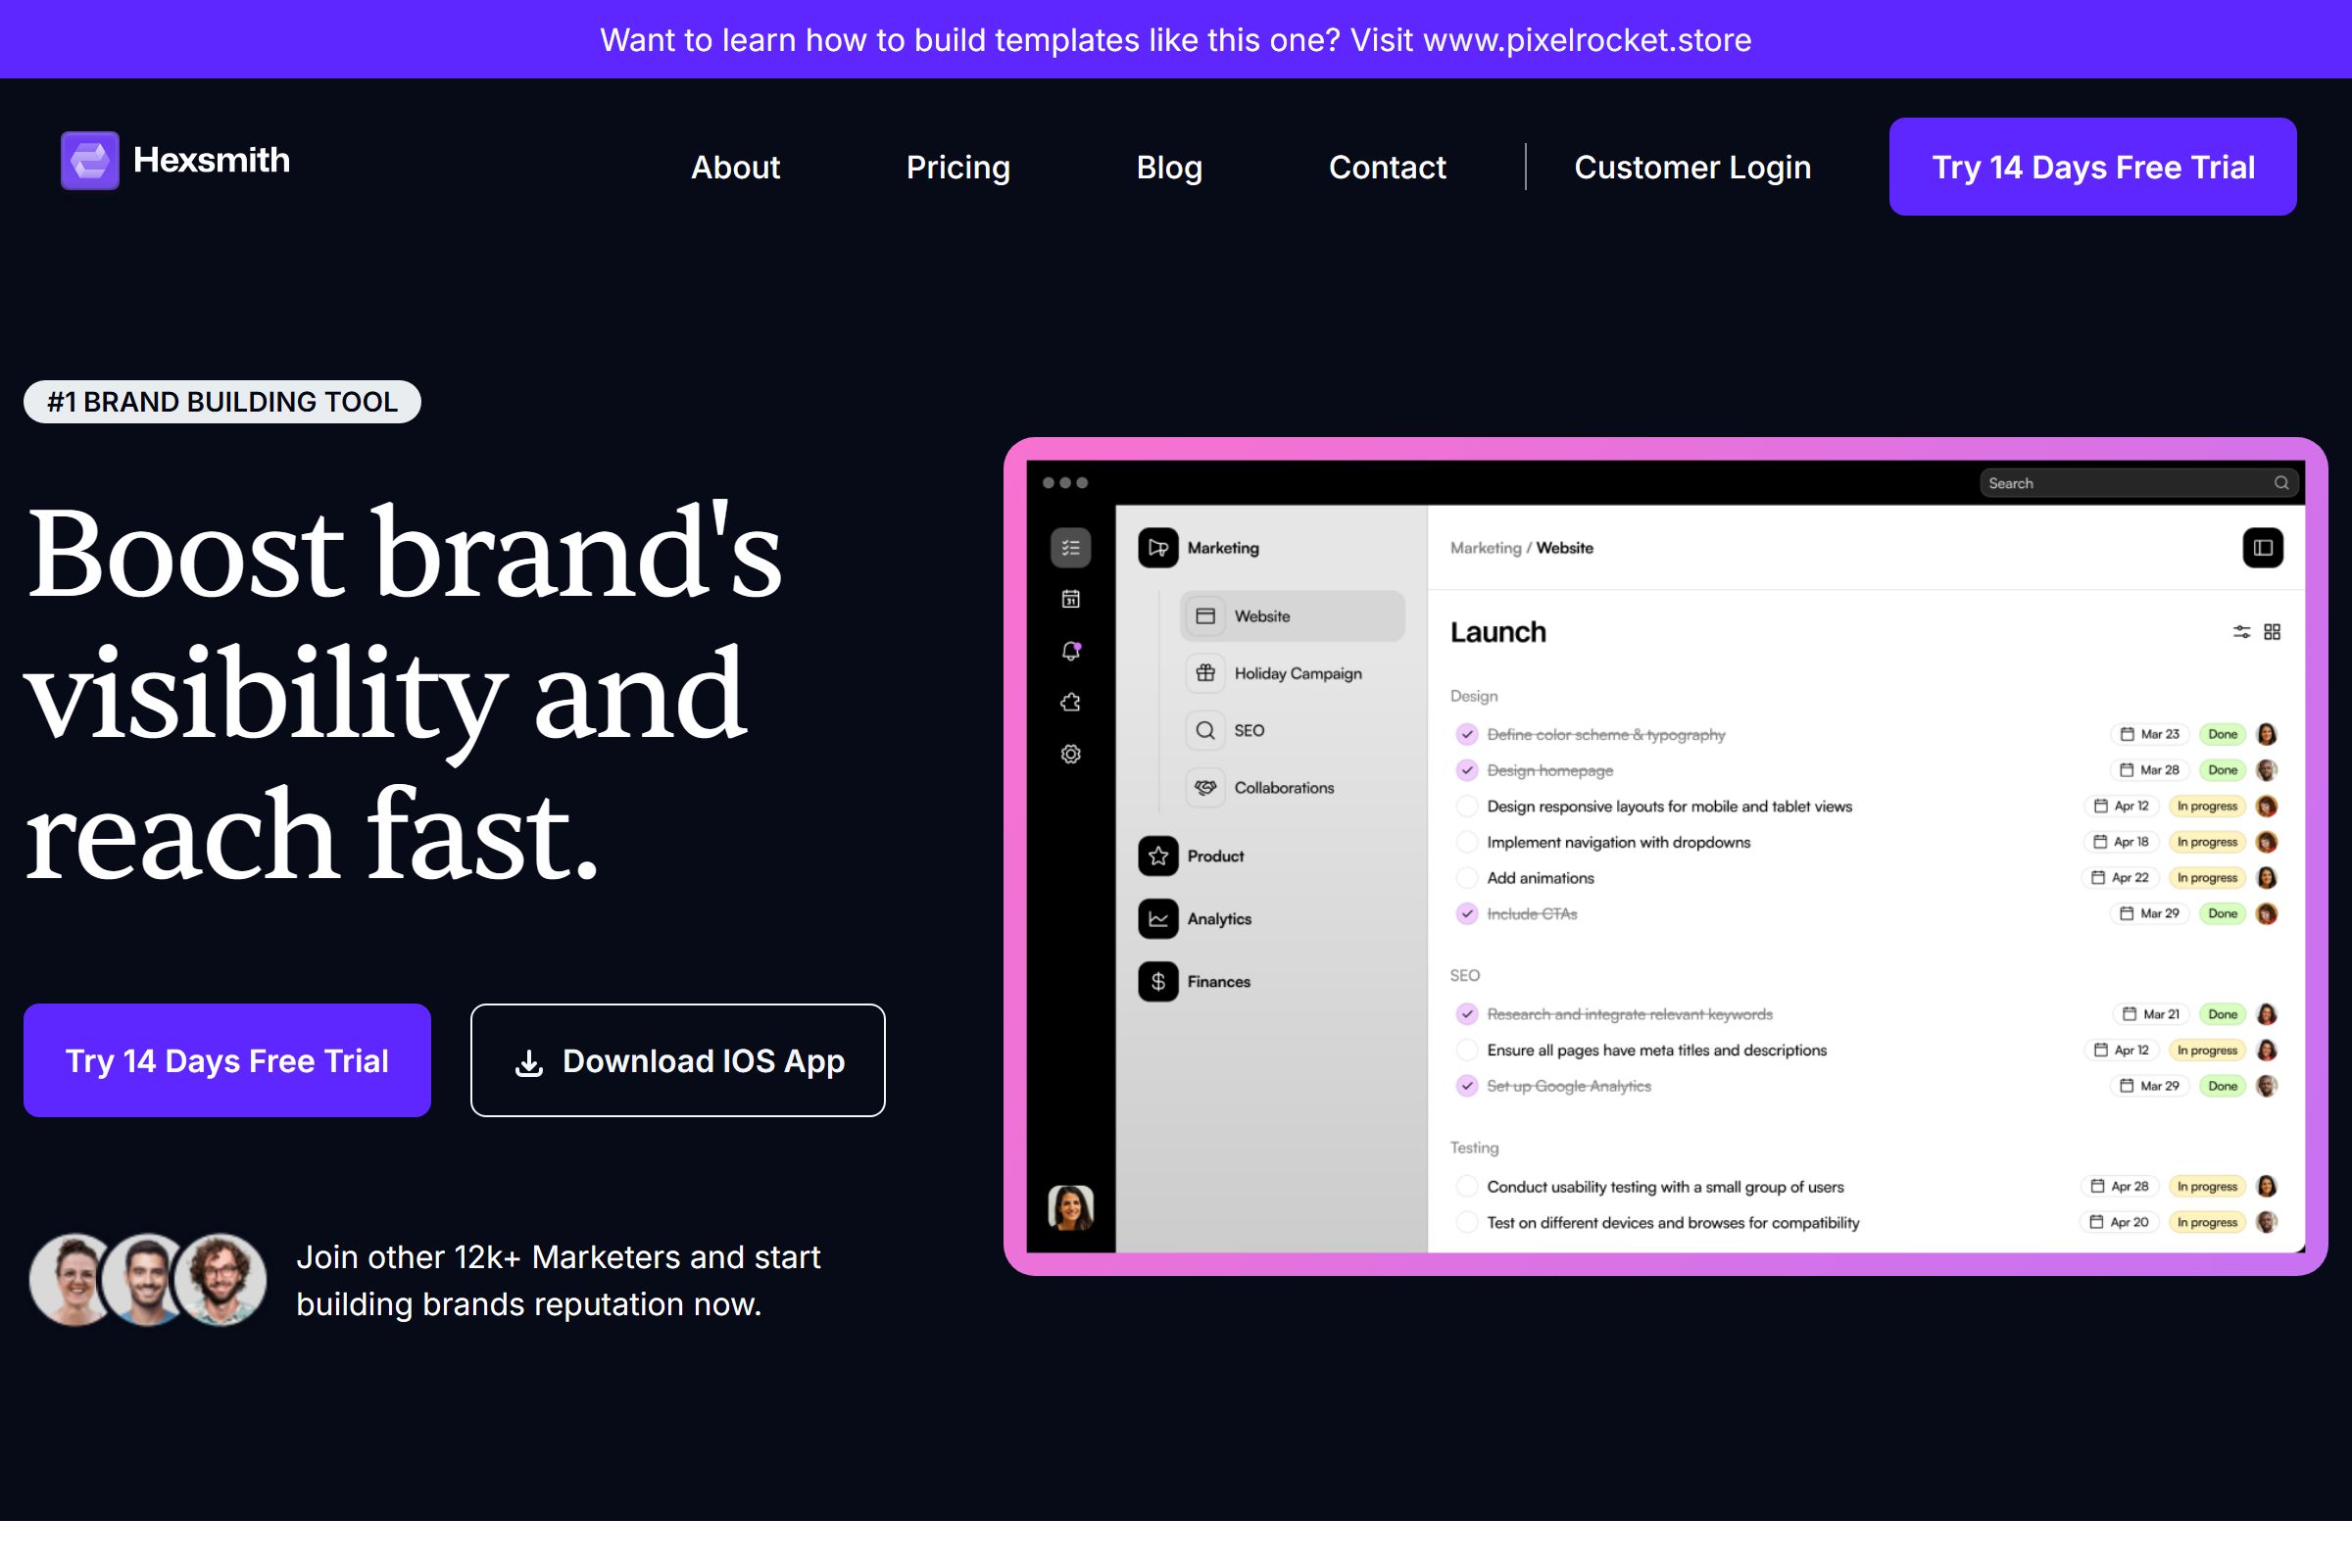Check the 'Add animations' task checkbox

coord(1466,878)
